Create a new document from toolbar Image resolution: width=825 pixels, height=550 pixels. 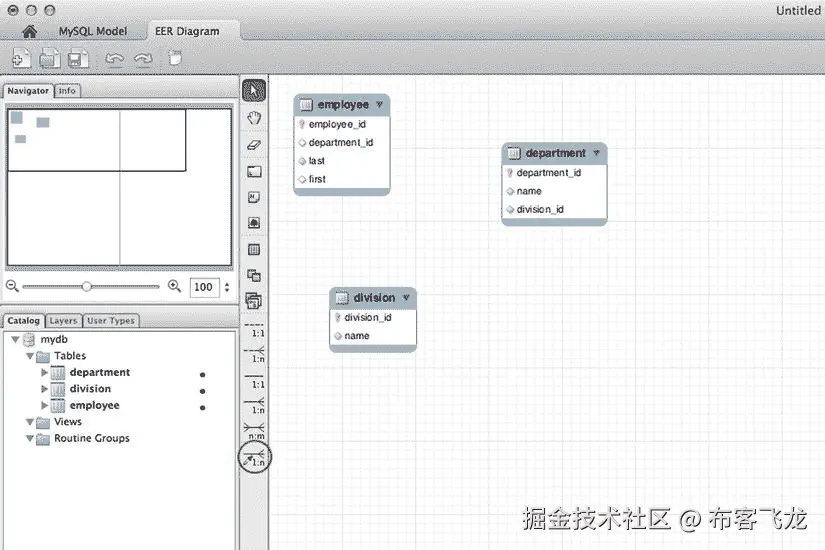click(21, 58)
